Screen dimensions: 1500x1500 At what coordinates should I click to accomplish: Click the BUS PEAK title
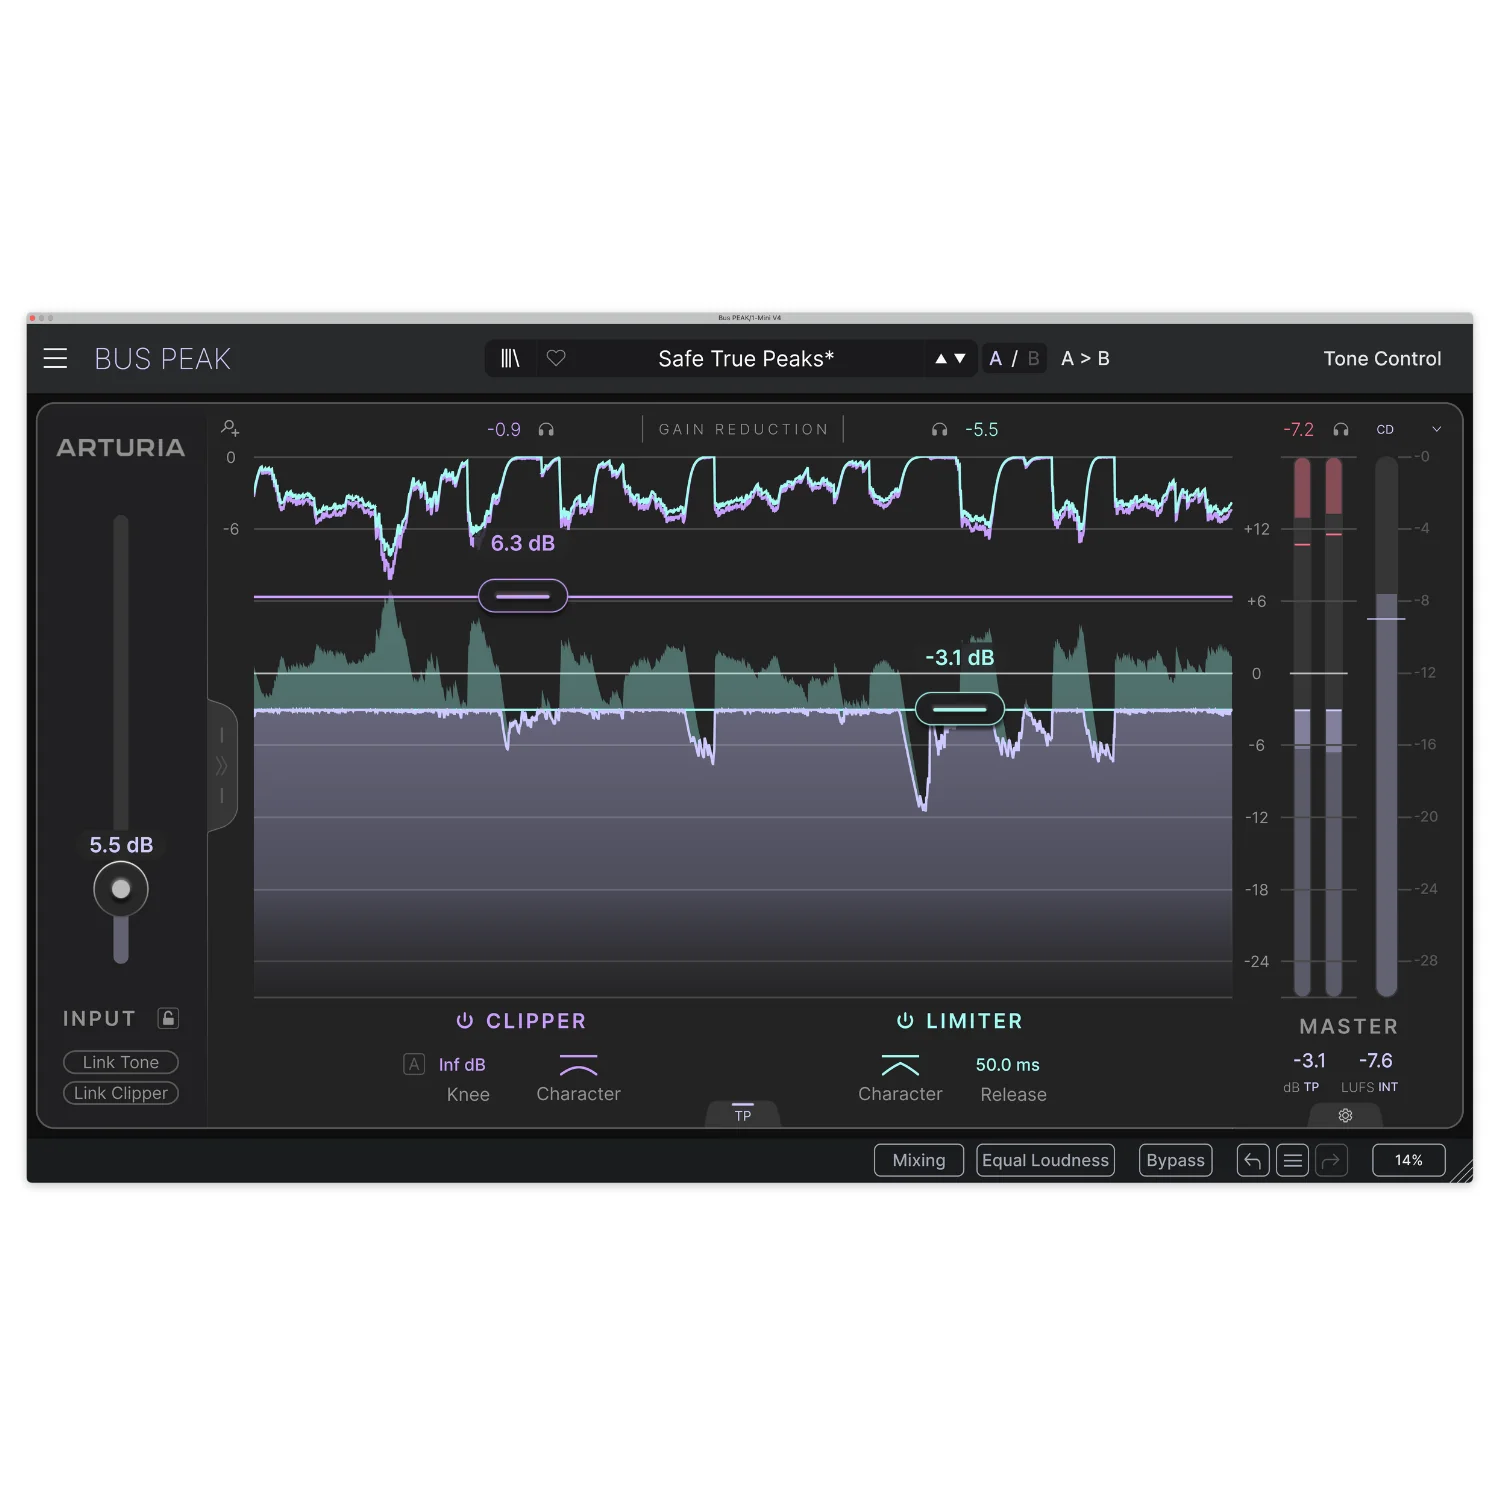[x=162, y=359]
